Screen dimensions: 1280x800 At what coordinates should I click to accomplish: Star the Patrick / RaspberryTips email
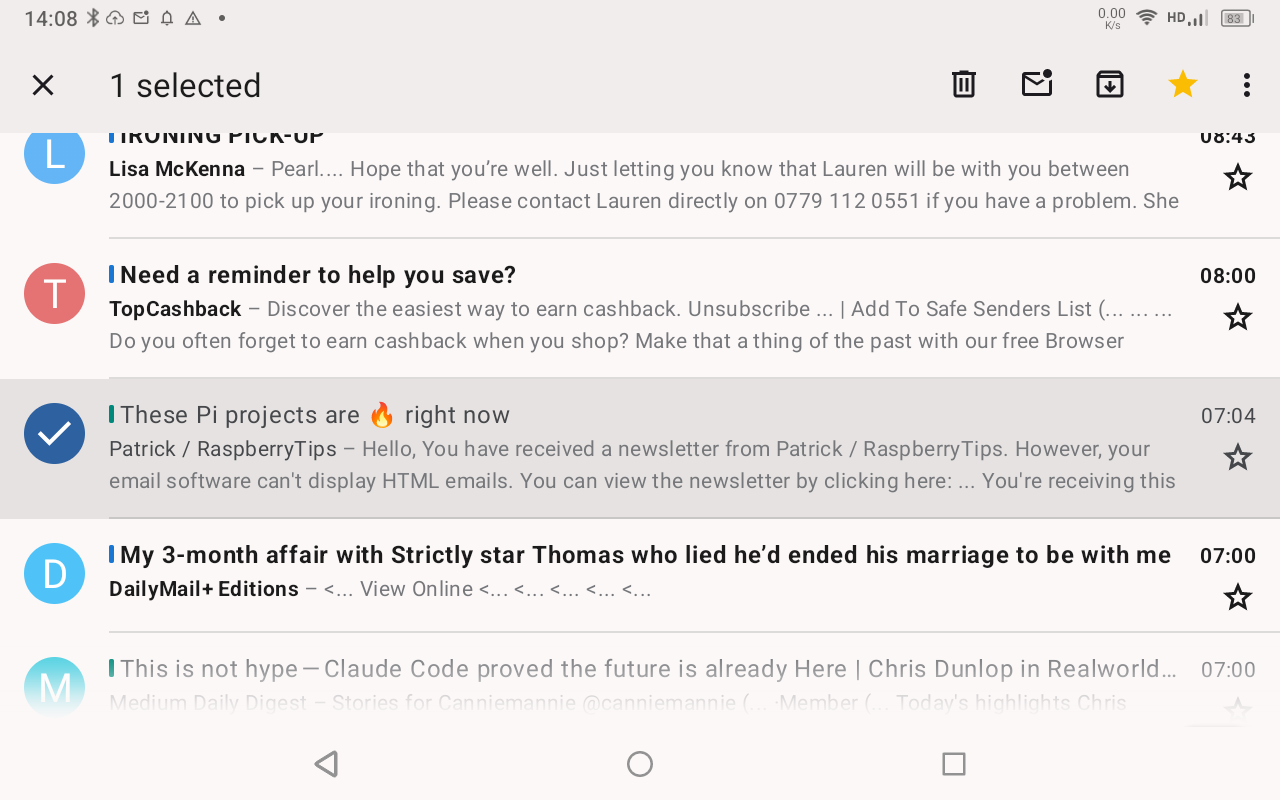pyautogui.click(x=1238, y=458)
